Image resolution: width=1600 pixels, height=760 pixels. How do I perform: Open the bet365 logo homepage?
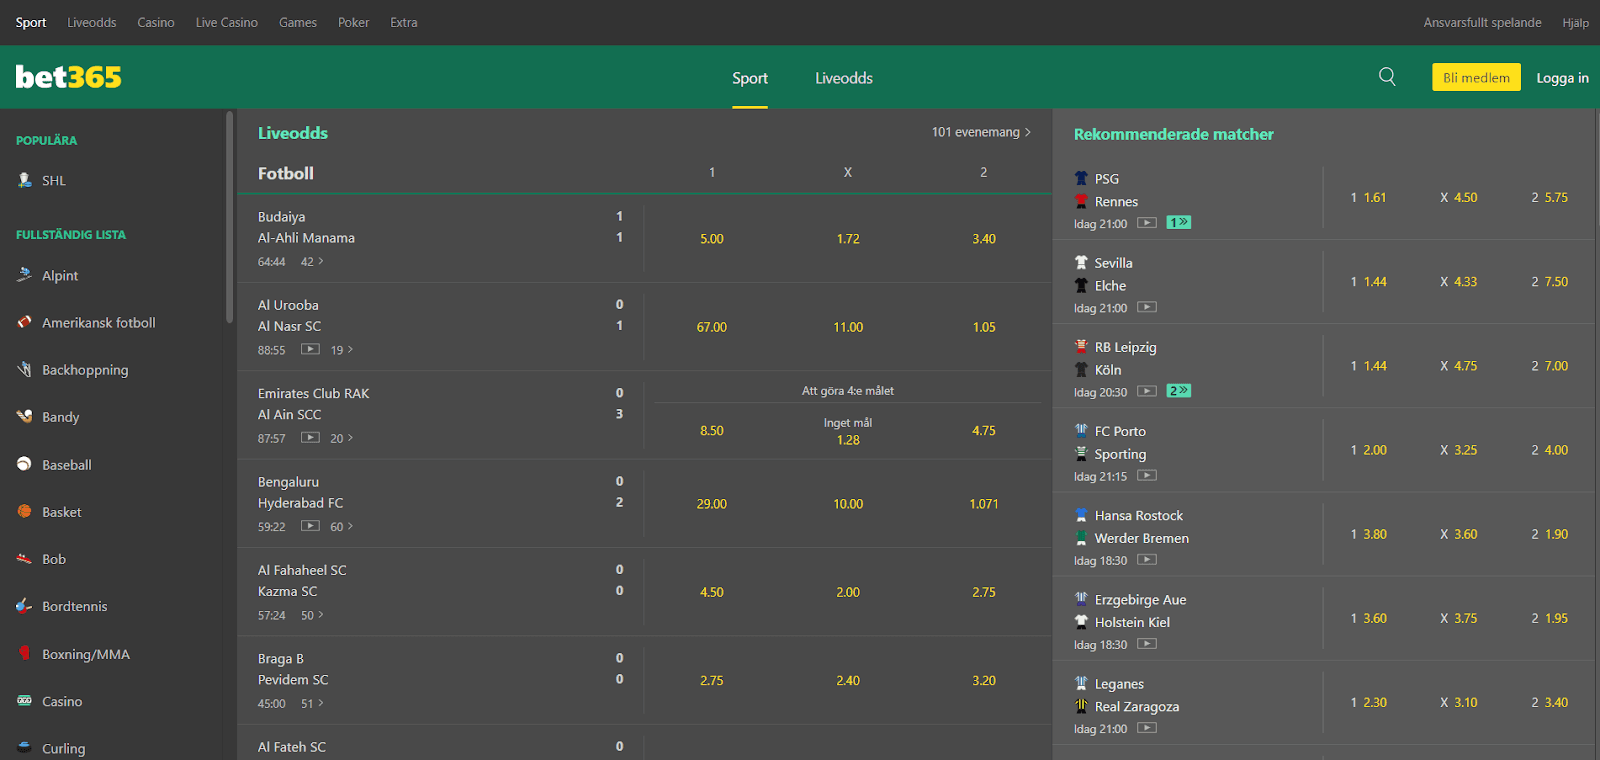68,77
